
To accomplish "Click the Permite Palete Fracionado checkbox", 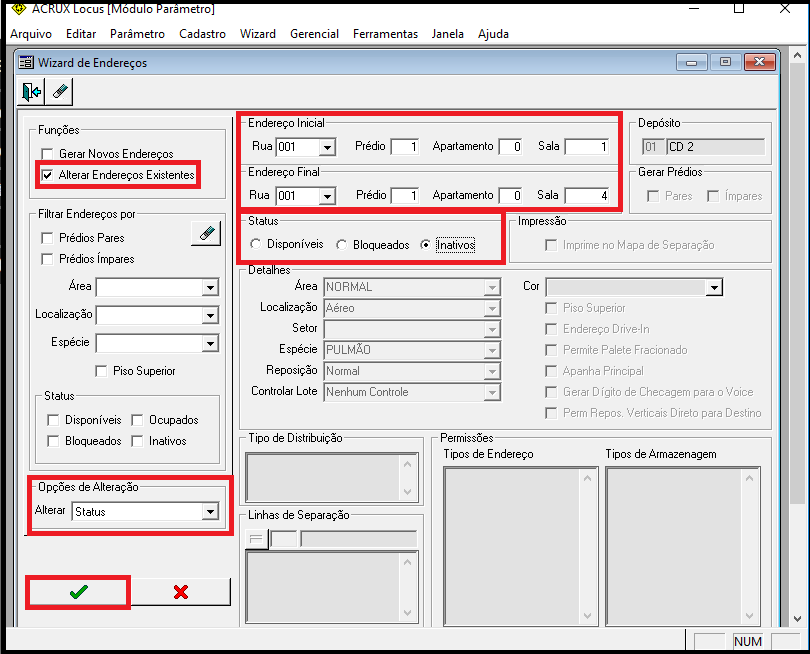I will click(551, 350).
